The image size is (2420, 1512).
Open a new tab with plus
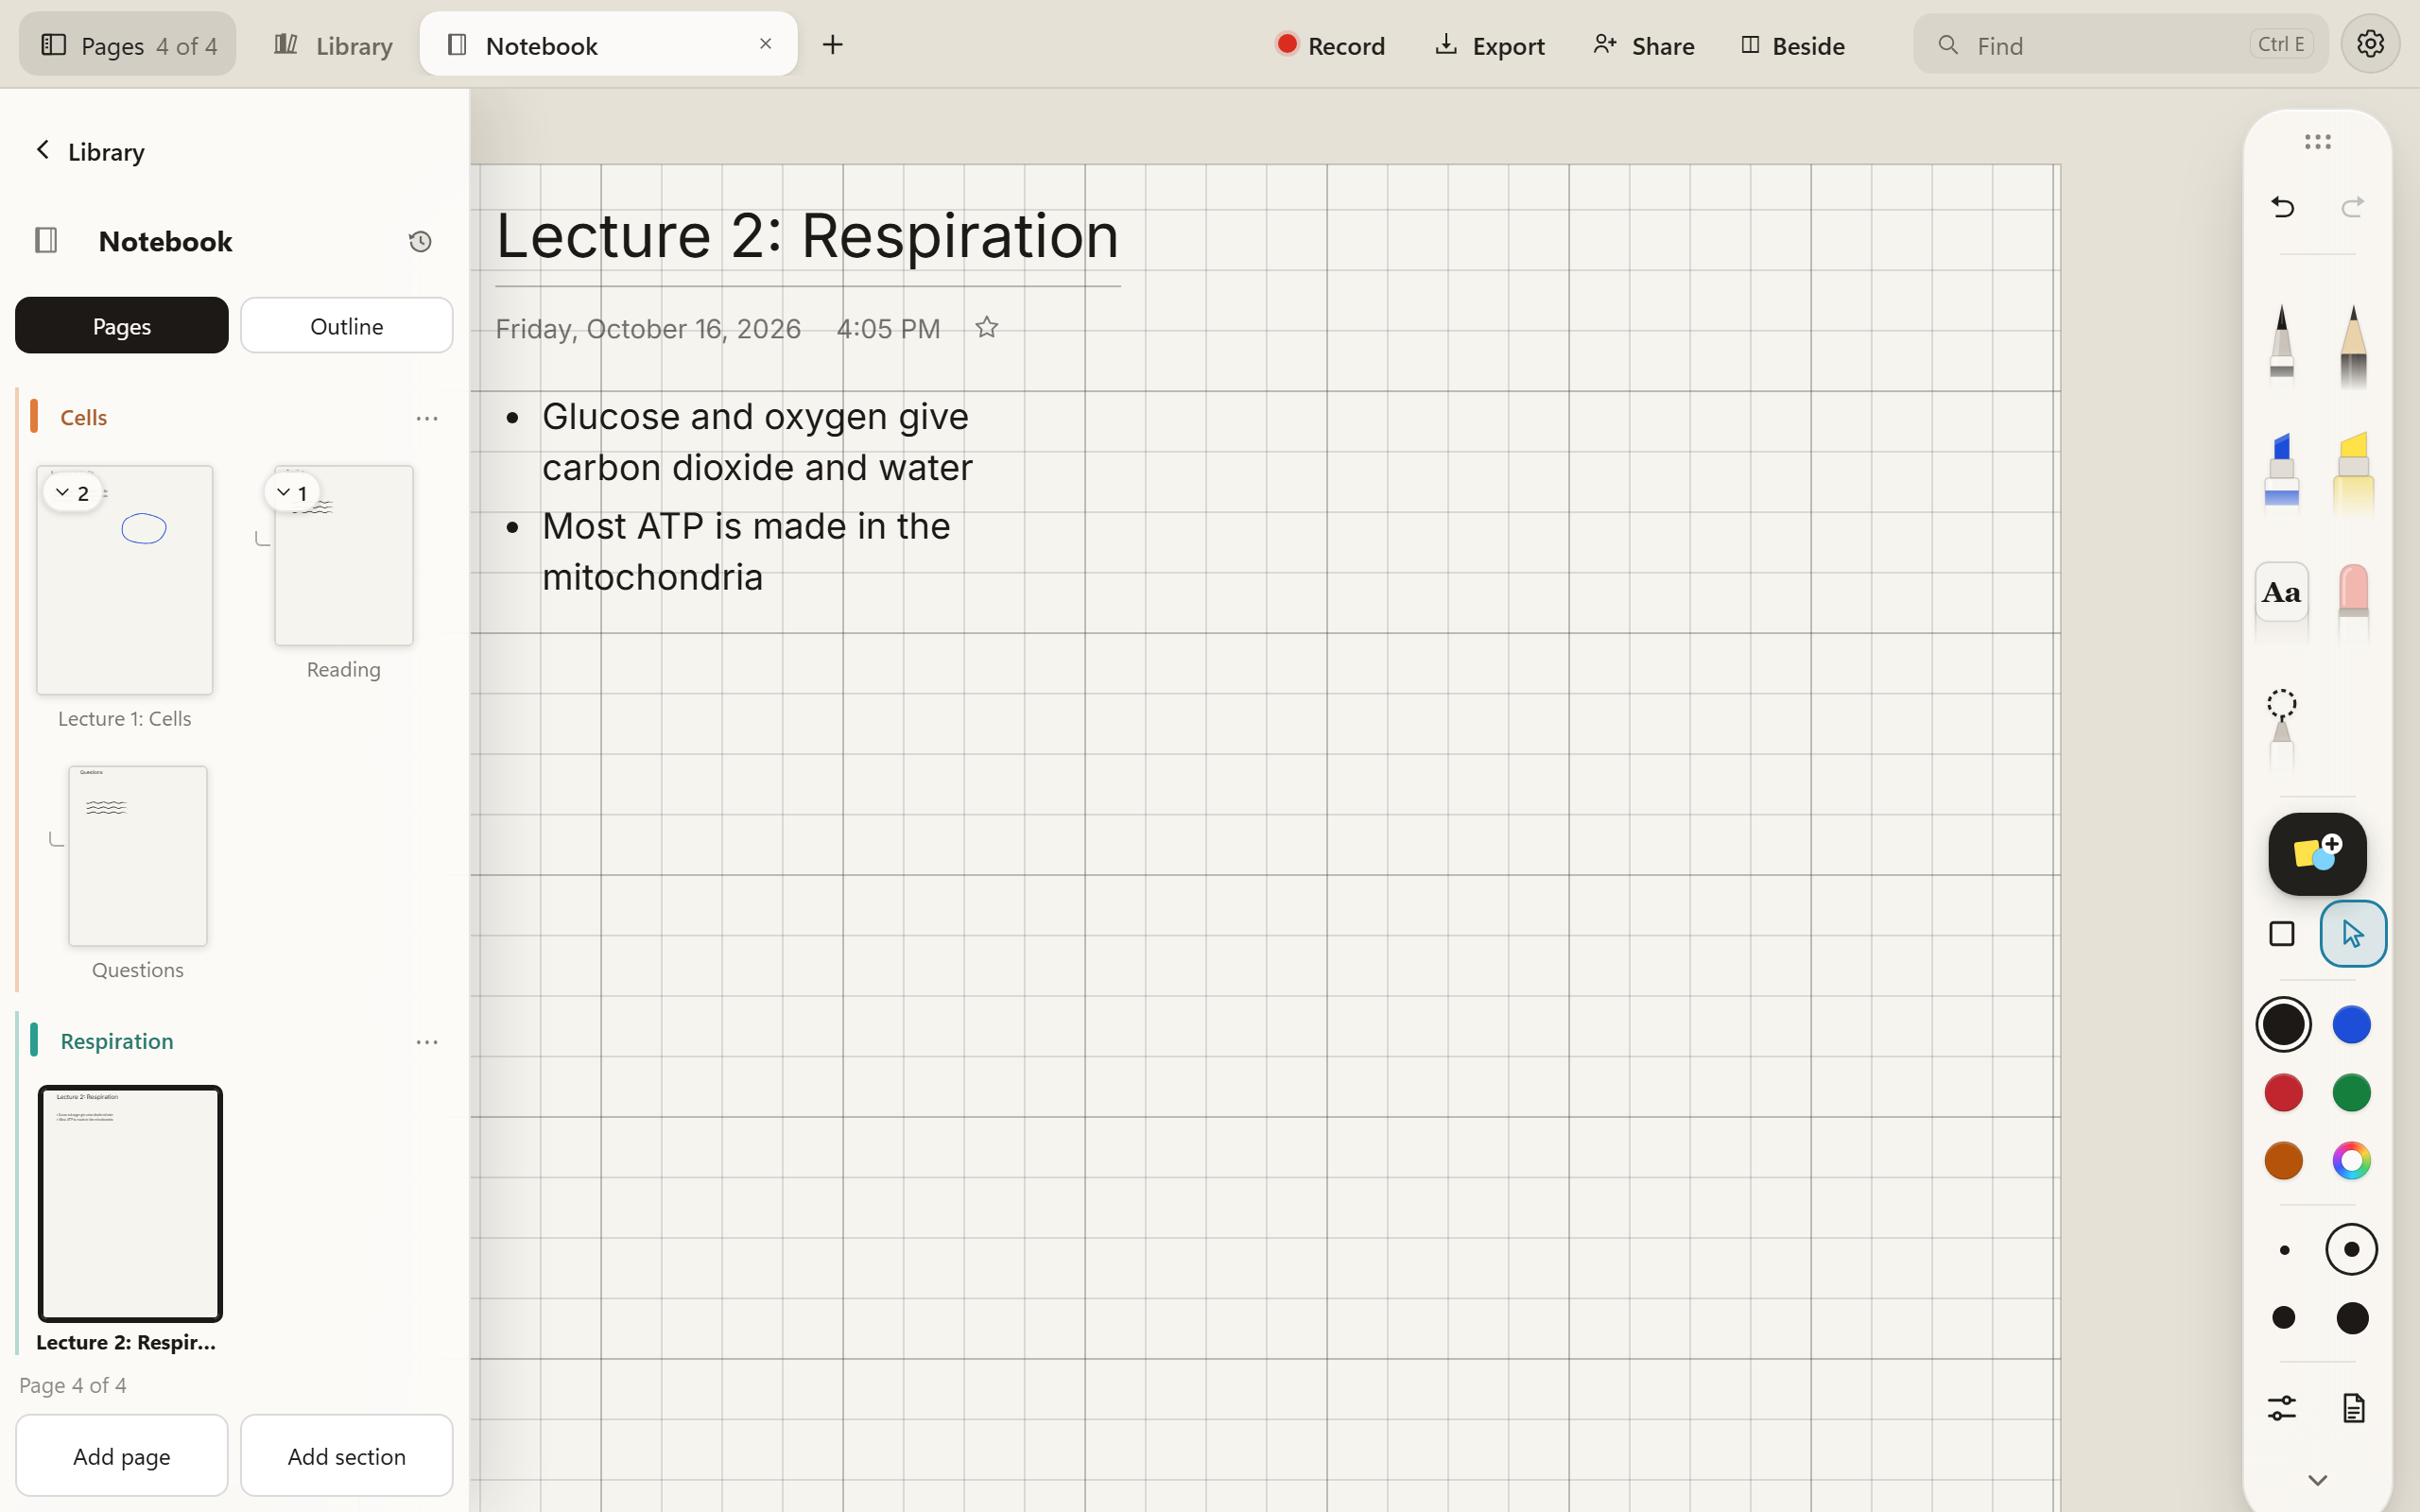point(832,44)
